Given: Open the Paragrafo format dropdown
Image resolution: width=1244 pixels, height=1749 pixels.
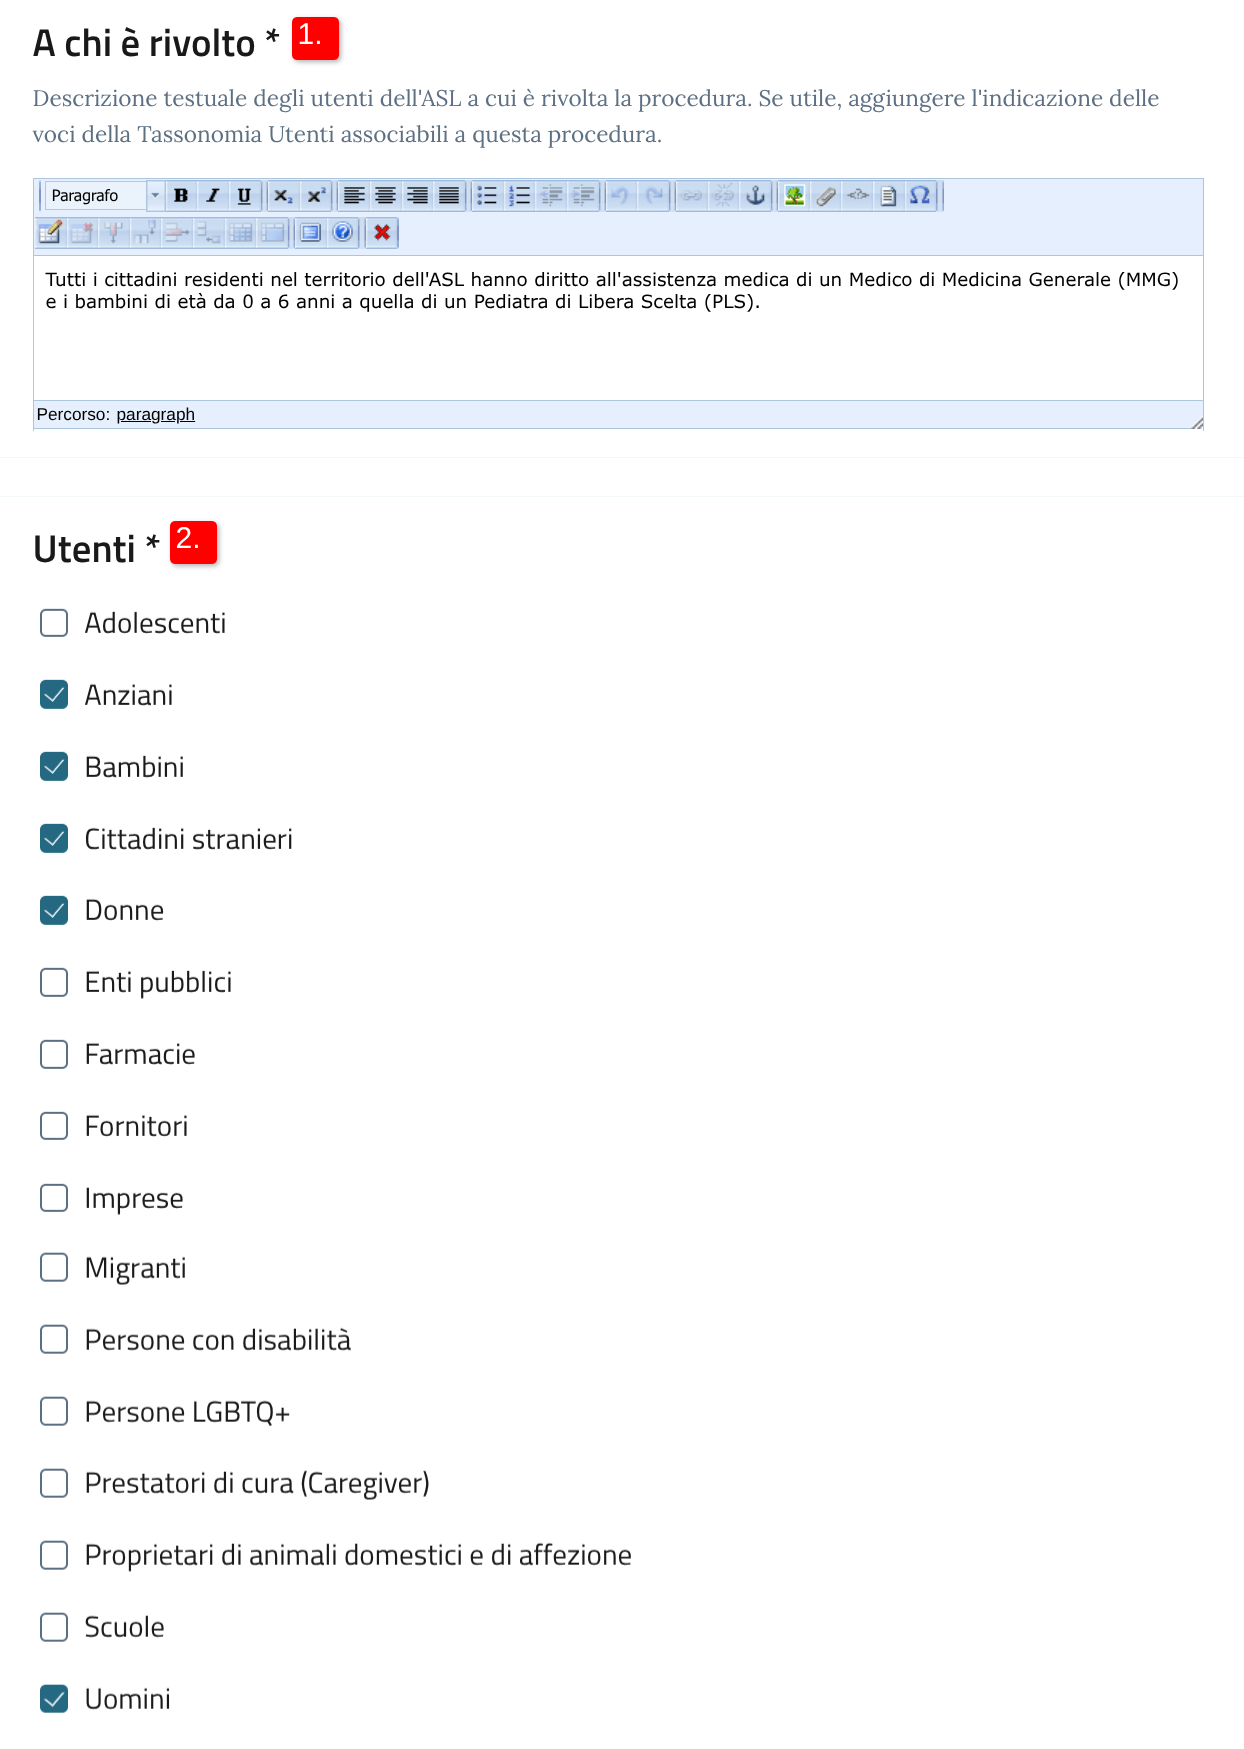Looking at the screenshot, I should pyautogui.click(x=104, y=196).
